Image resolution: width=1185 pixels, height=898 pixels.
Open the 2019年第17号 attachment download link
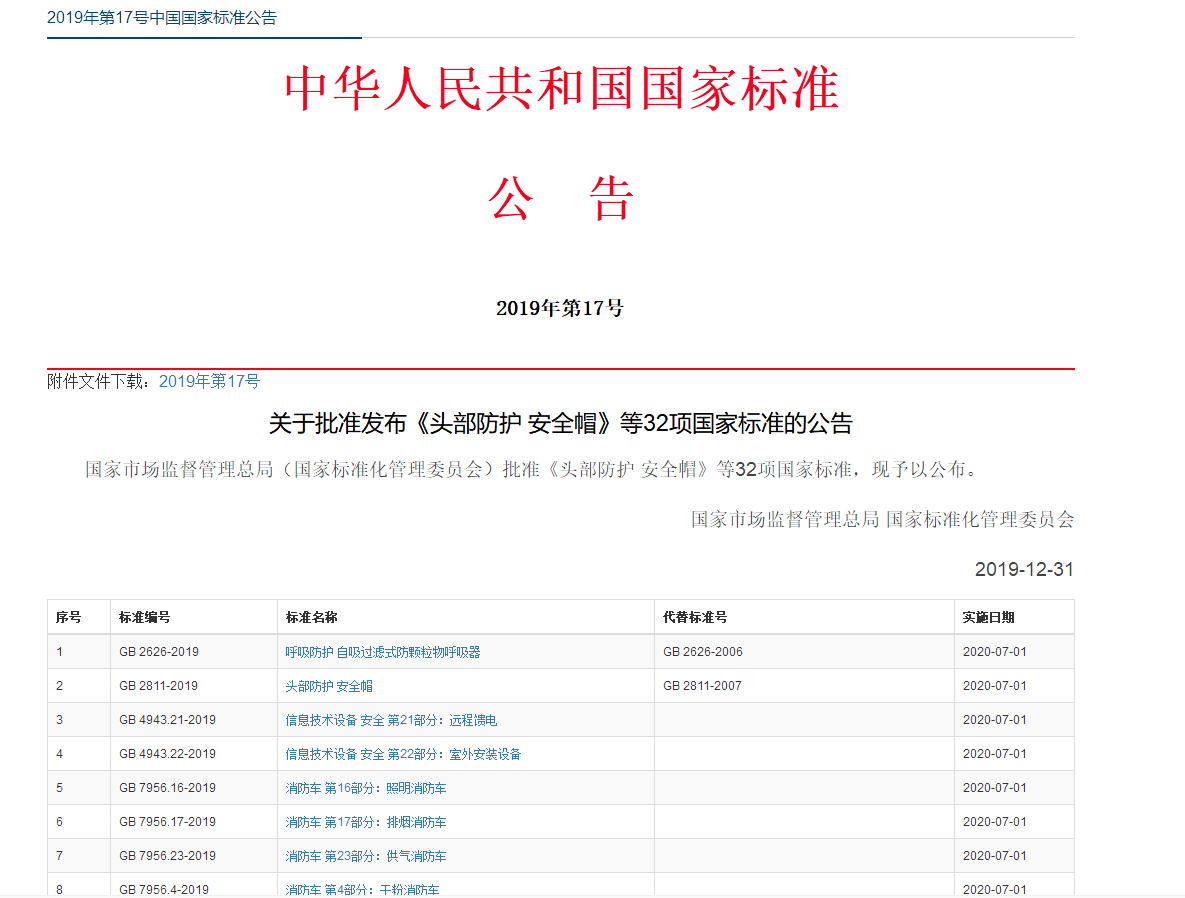click(x=209, y=381)
